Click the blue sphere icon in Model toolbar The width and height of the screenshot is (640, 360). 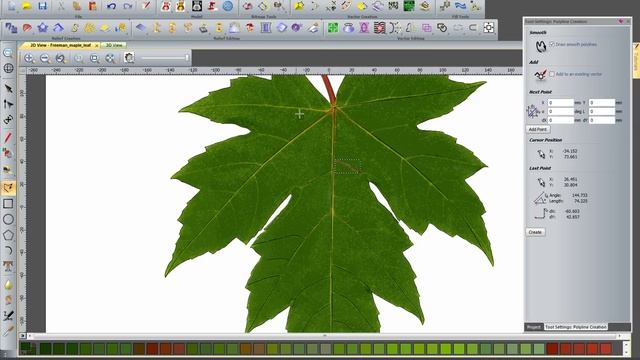(228, 6)
